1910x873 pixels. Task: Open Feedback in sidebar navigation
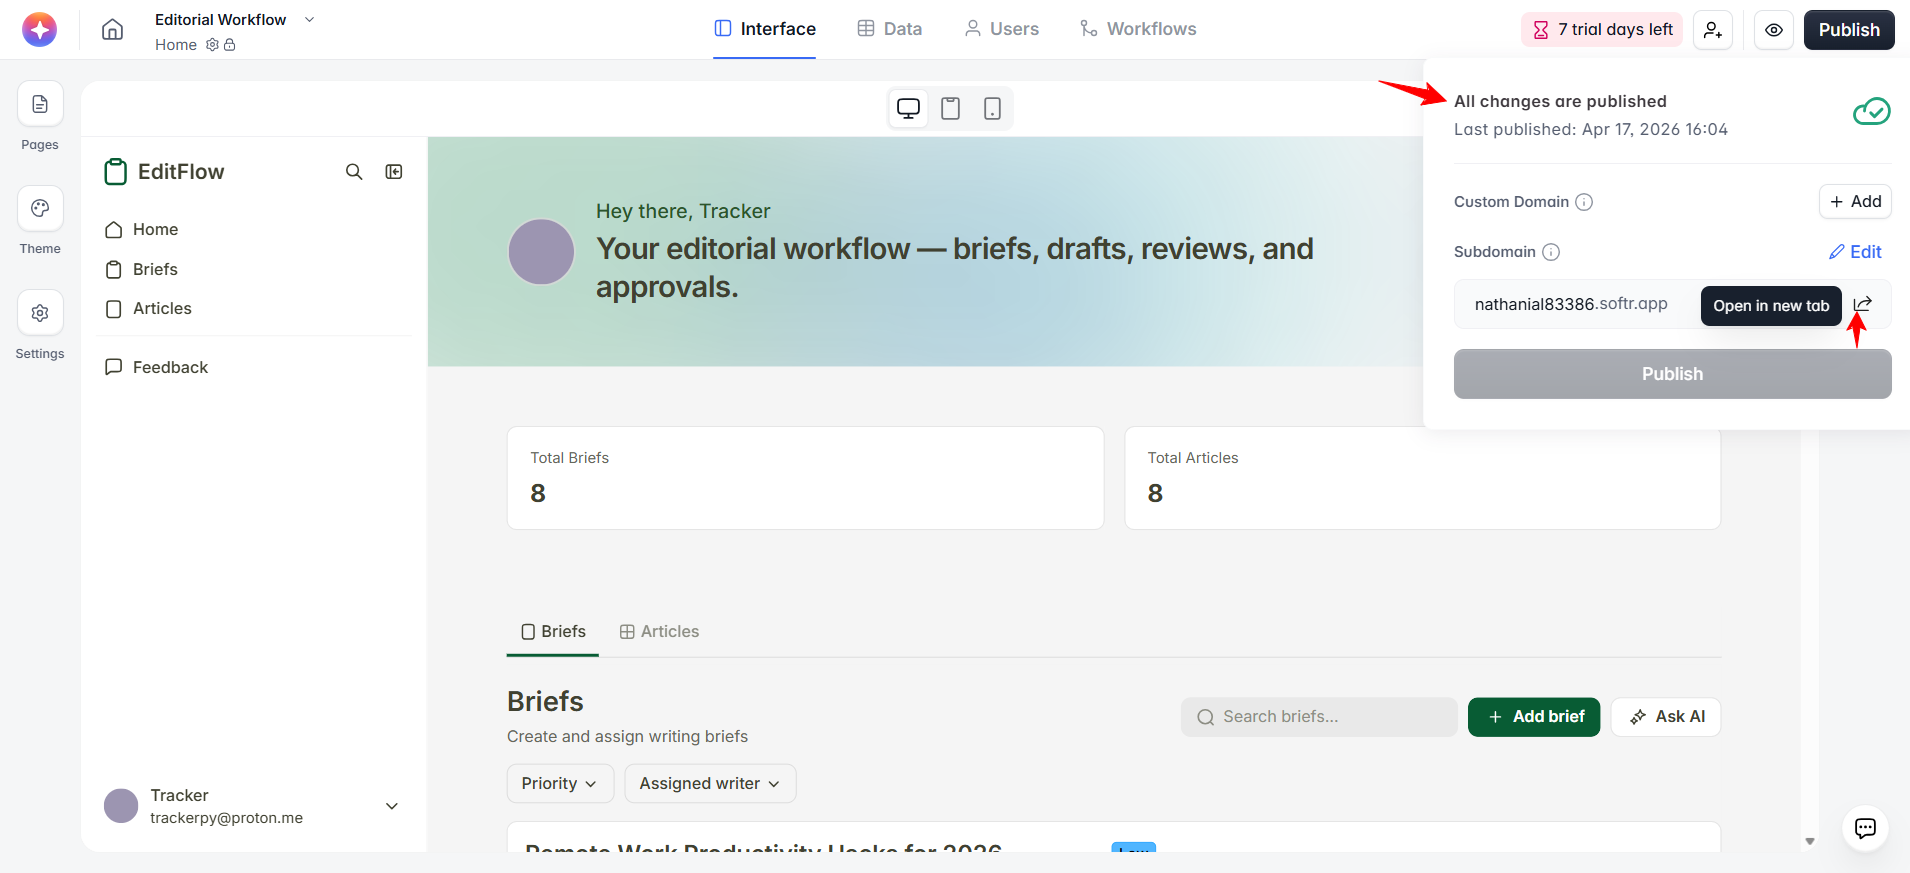pos(156,367)
